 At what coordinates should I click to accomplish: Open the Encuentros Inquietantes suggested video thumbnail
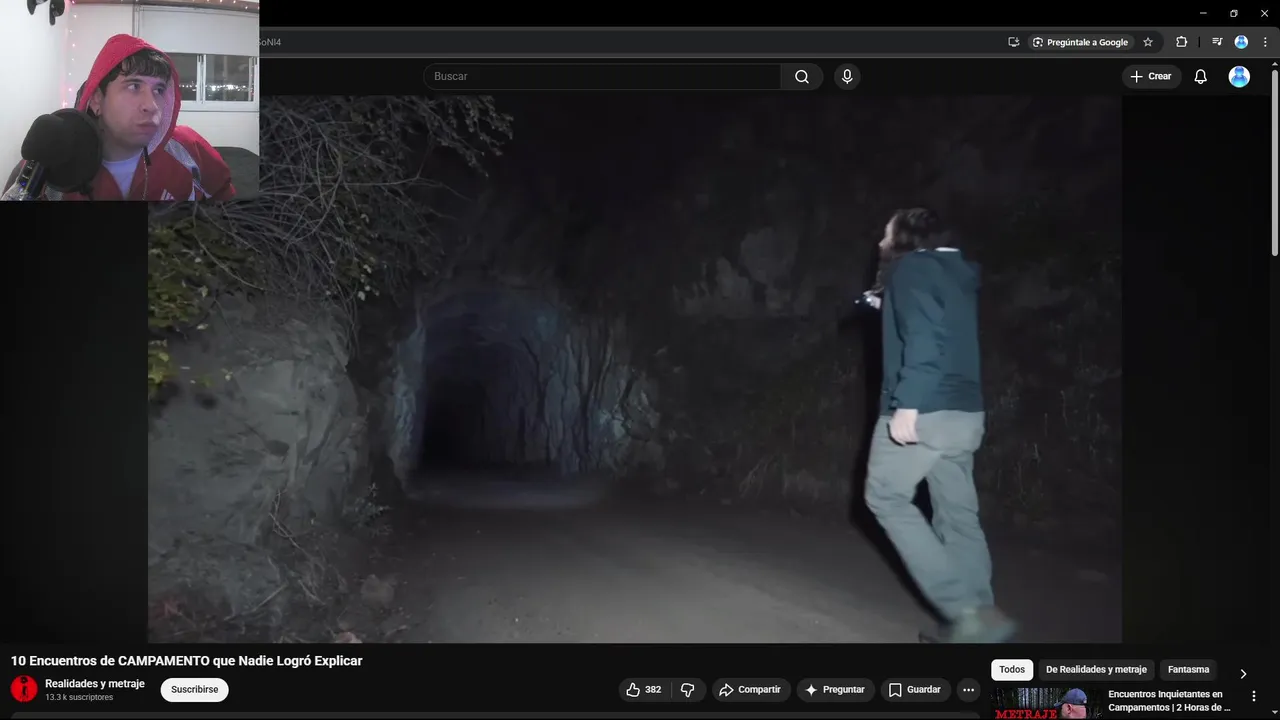(x=1045, y=703)
